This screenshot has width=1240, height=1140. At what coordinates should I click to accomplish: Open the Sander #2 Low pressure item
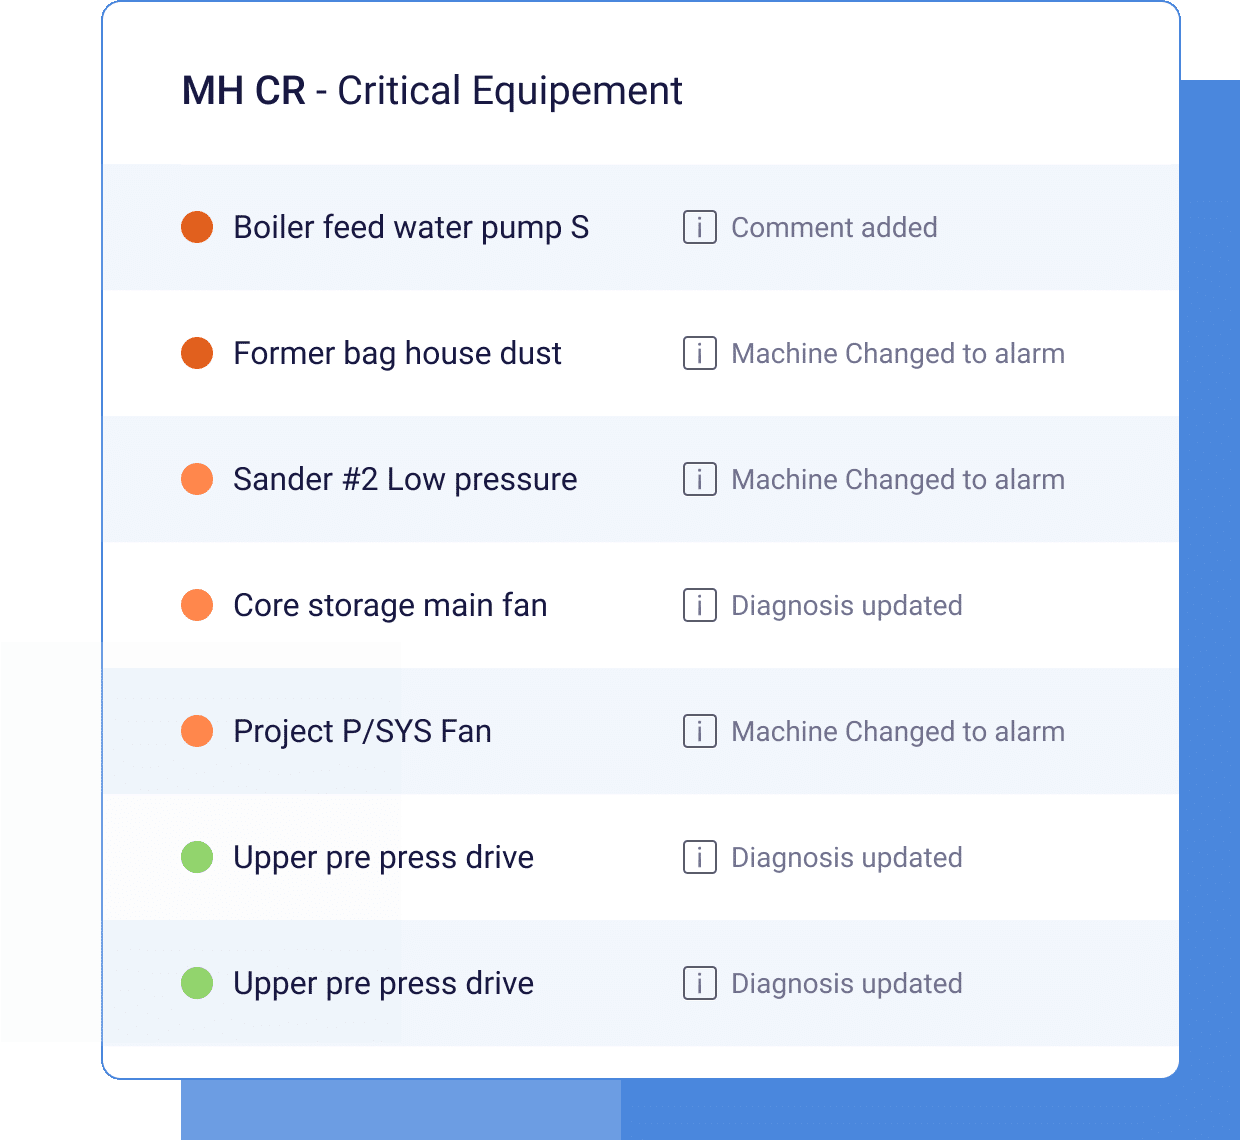(x=405, y=480)
